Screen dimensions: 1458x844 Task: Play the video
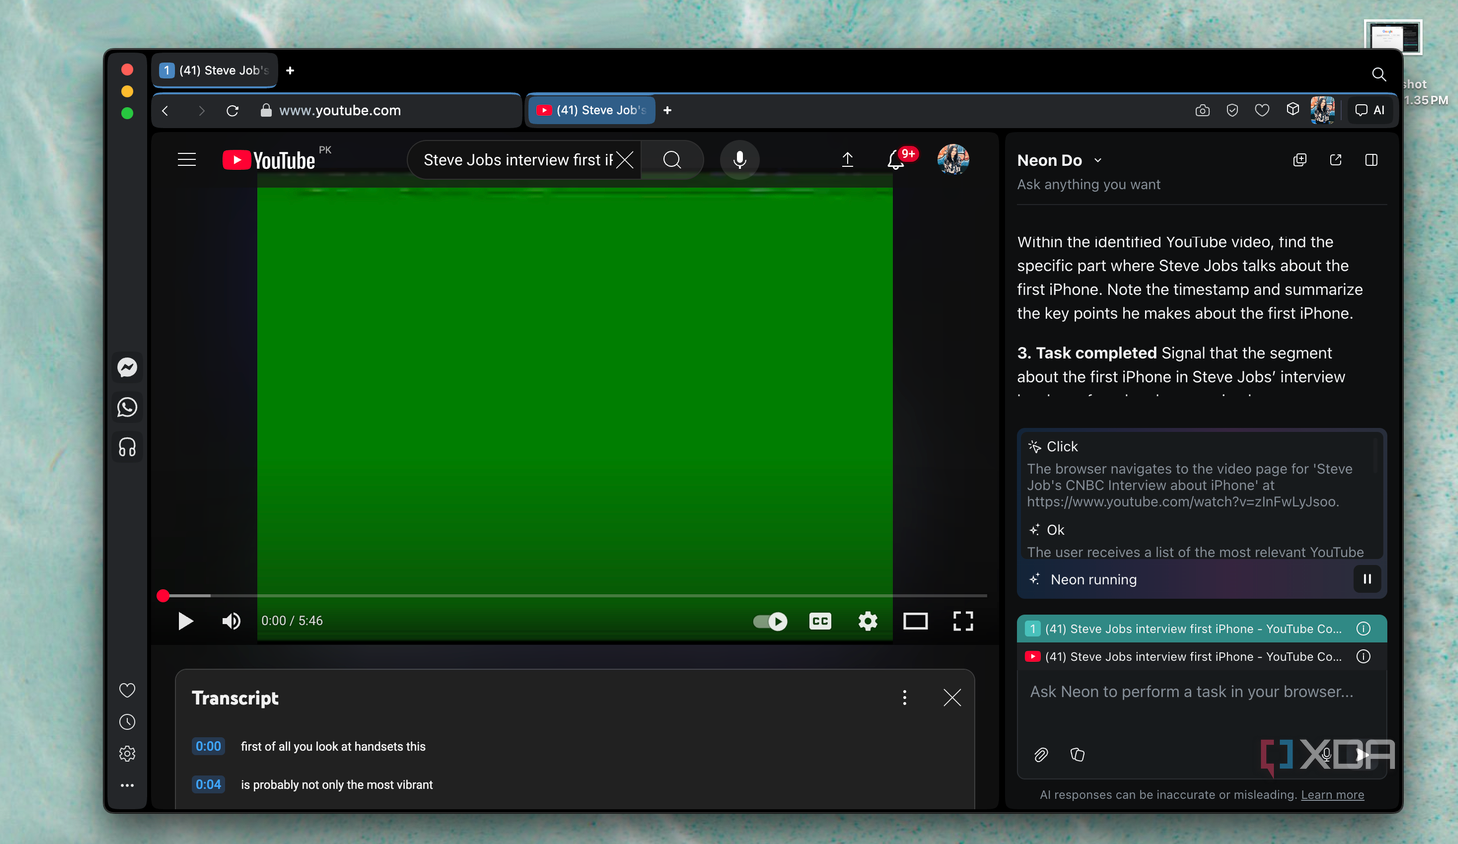coord(185,621)
